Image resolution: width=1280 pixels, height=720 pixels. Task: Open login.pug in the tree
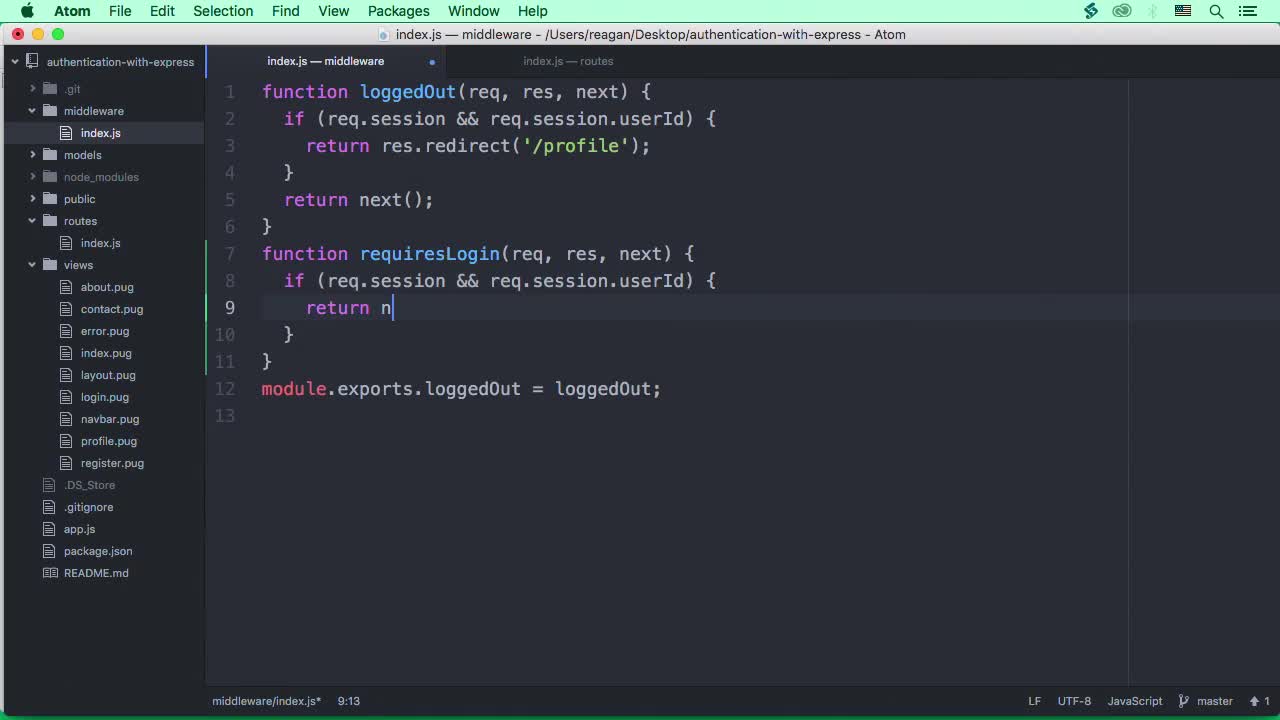click(x=105, y=397)
